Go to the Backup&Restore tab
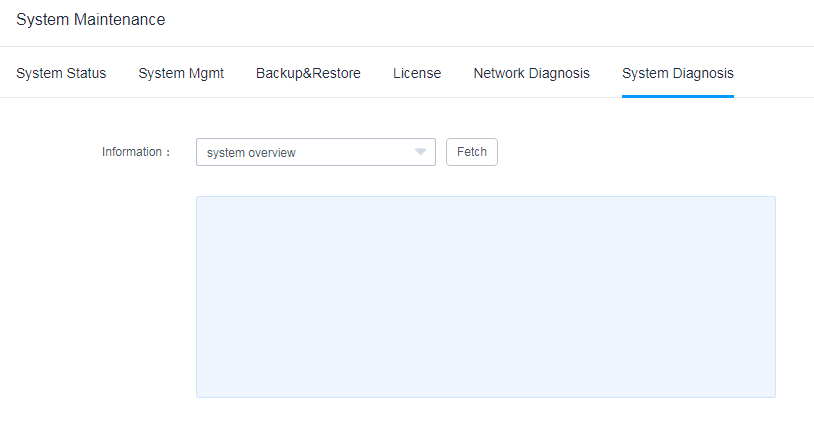Screen dimensions: 814x431 (308, 73)
